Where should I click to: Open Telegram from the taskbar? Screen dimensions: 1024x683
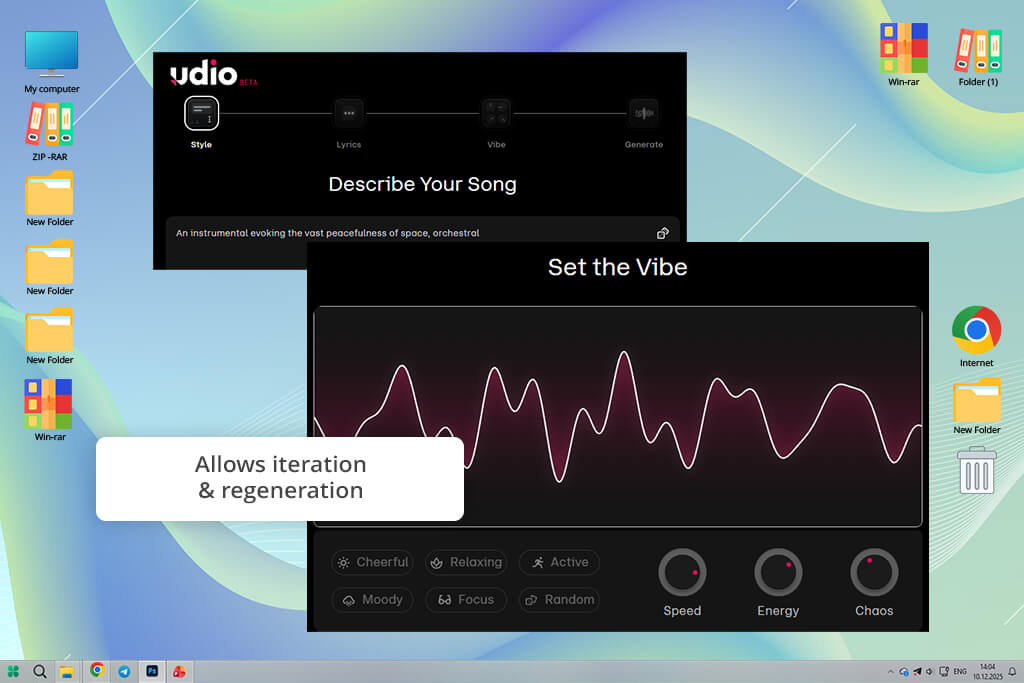pos(124,671)
